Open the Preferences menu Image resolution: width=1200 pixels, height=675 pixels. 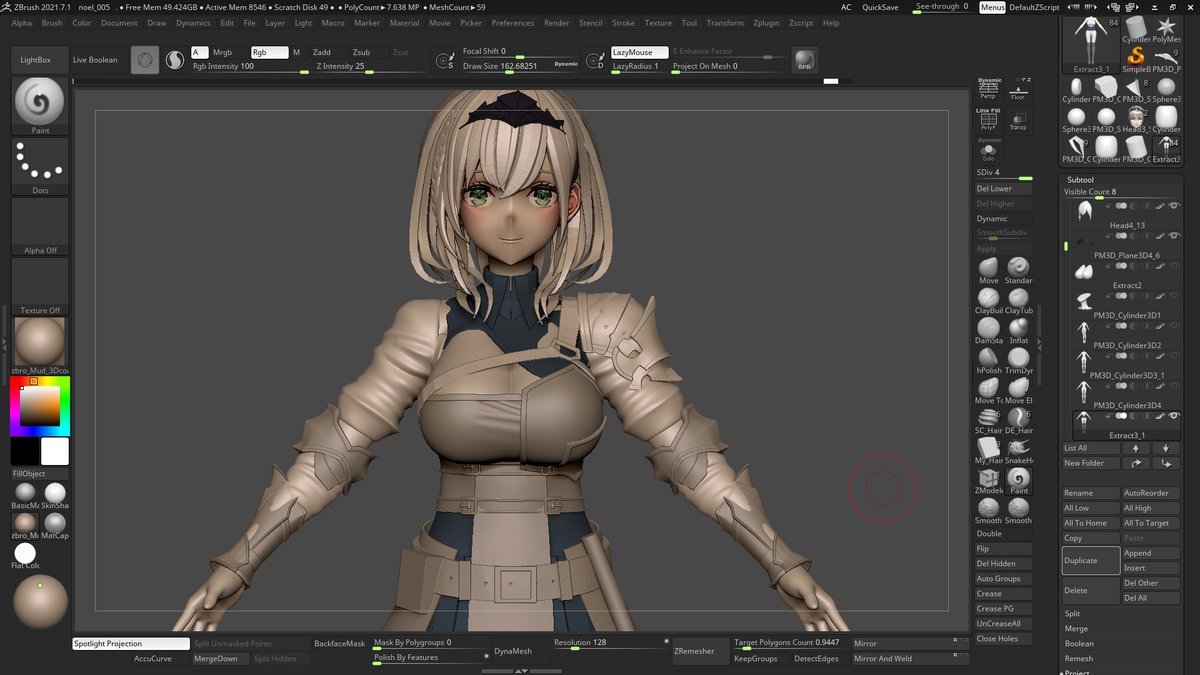513,22
